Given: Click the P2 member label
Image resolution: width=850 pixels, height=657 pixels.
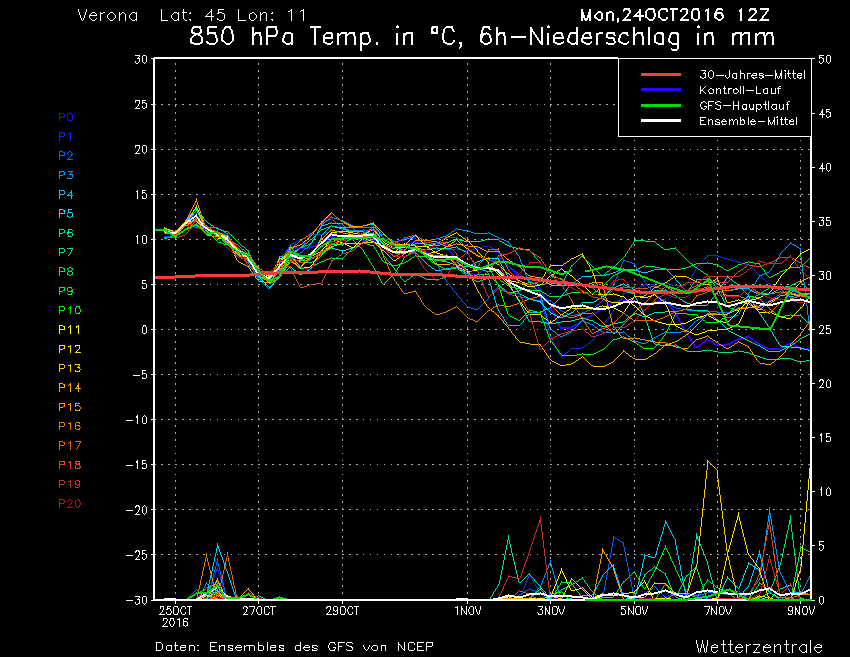Looking at the screenshot, I should (66, 156).
